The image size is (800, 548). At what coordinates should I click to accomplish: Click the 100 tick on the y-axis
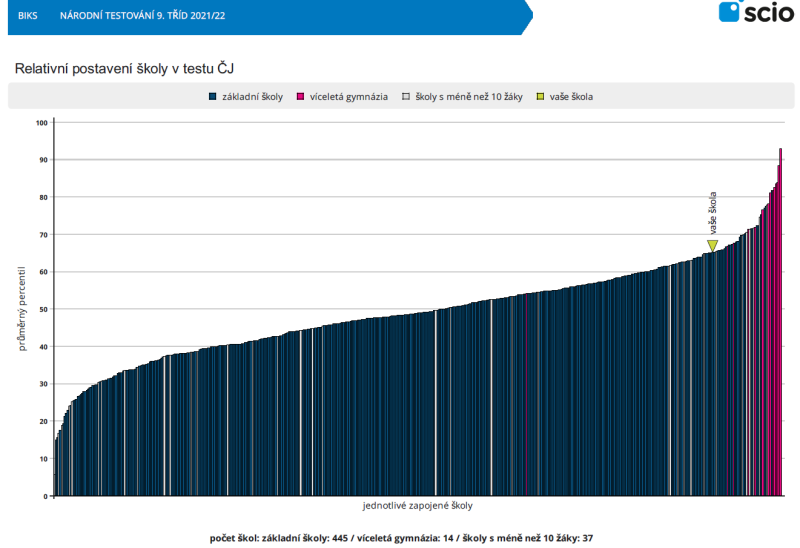41,123
